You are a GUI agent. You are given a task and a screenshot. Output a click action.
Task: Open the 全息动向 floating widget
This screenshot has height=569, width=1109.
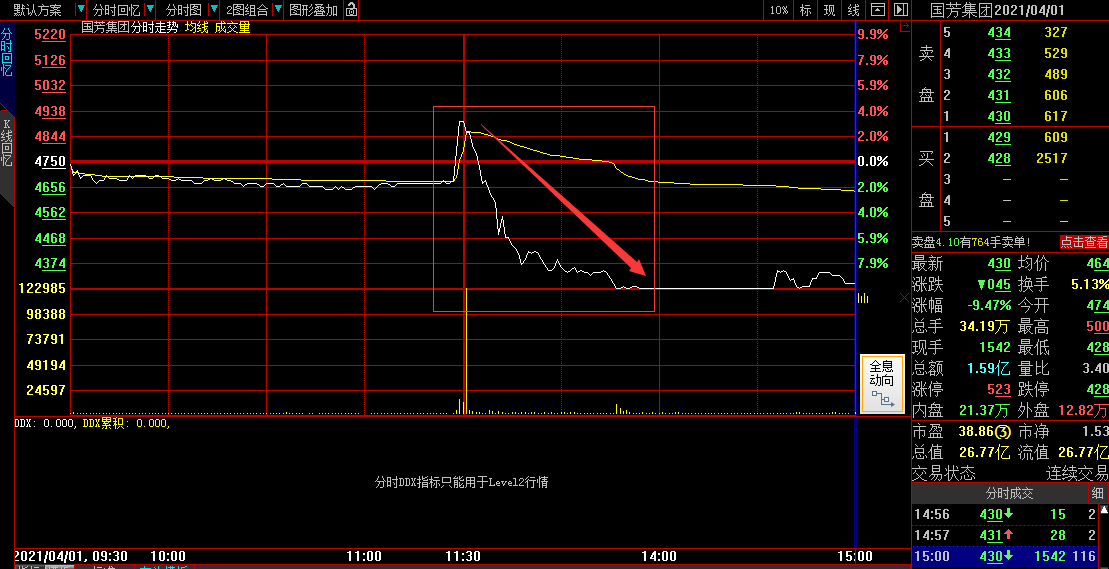point(881,384)
